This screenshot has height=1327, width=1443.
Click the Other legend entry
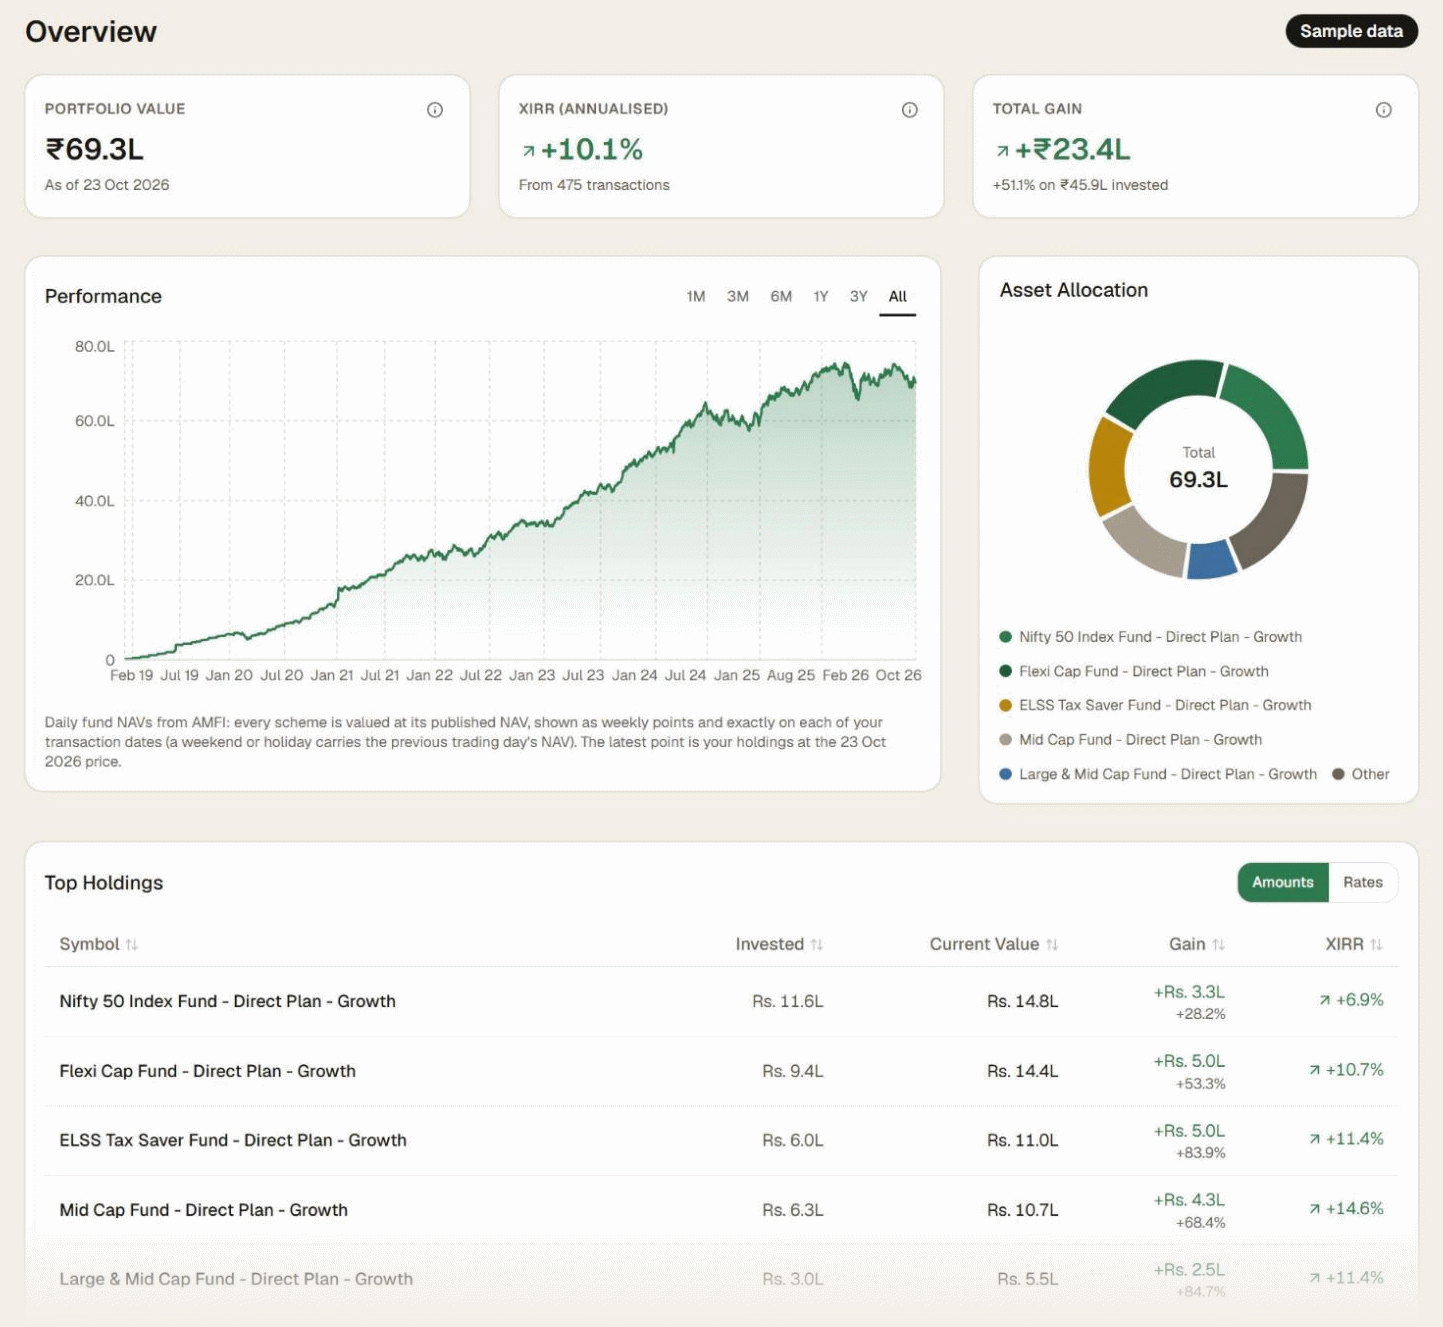click(1361, 774)
